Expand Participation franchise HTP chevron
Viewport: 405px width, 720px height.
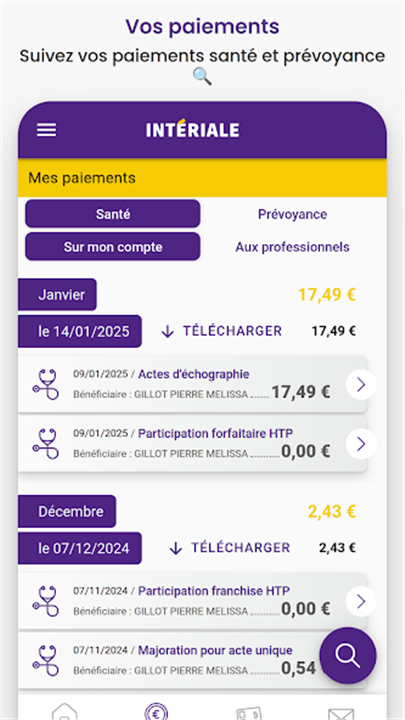coord(361,601)
